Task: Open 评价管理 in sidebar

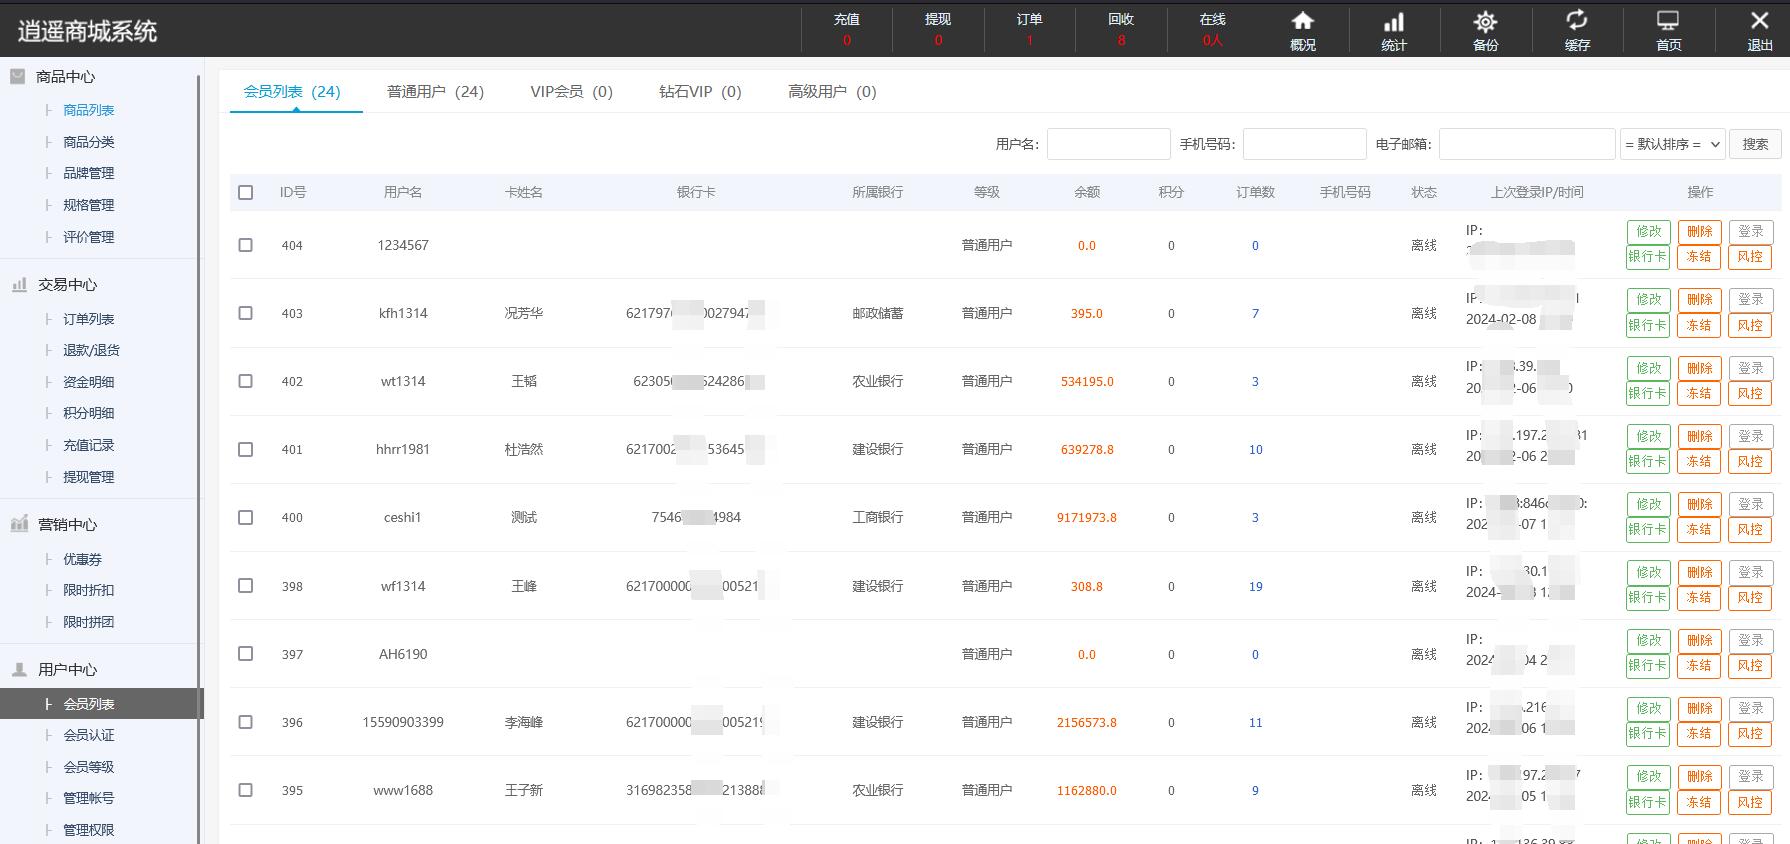Action: tap(89, 237)
